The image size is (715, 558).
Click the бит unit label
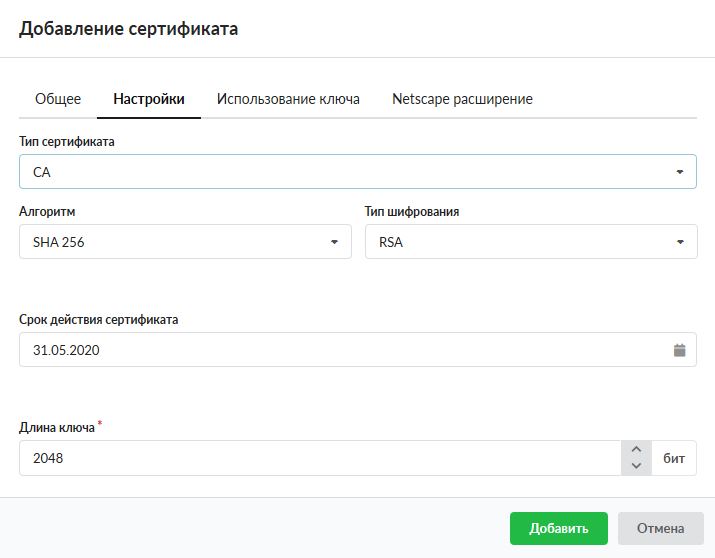(x=674, y=458)
